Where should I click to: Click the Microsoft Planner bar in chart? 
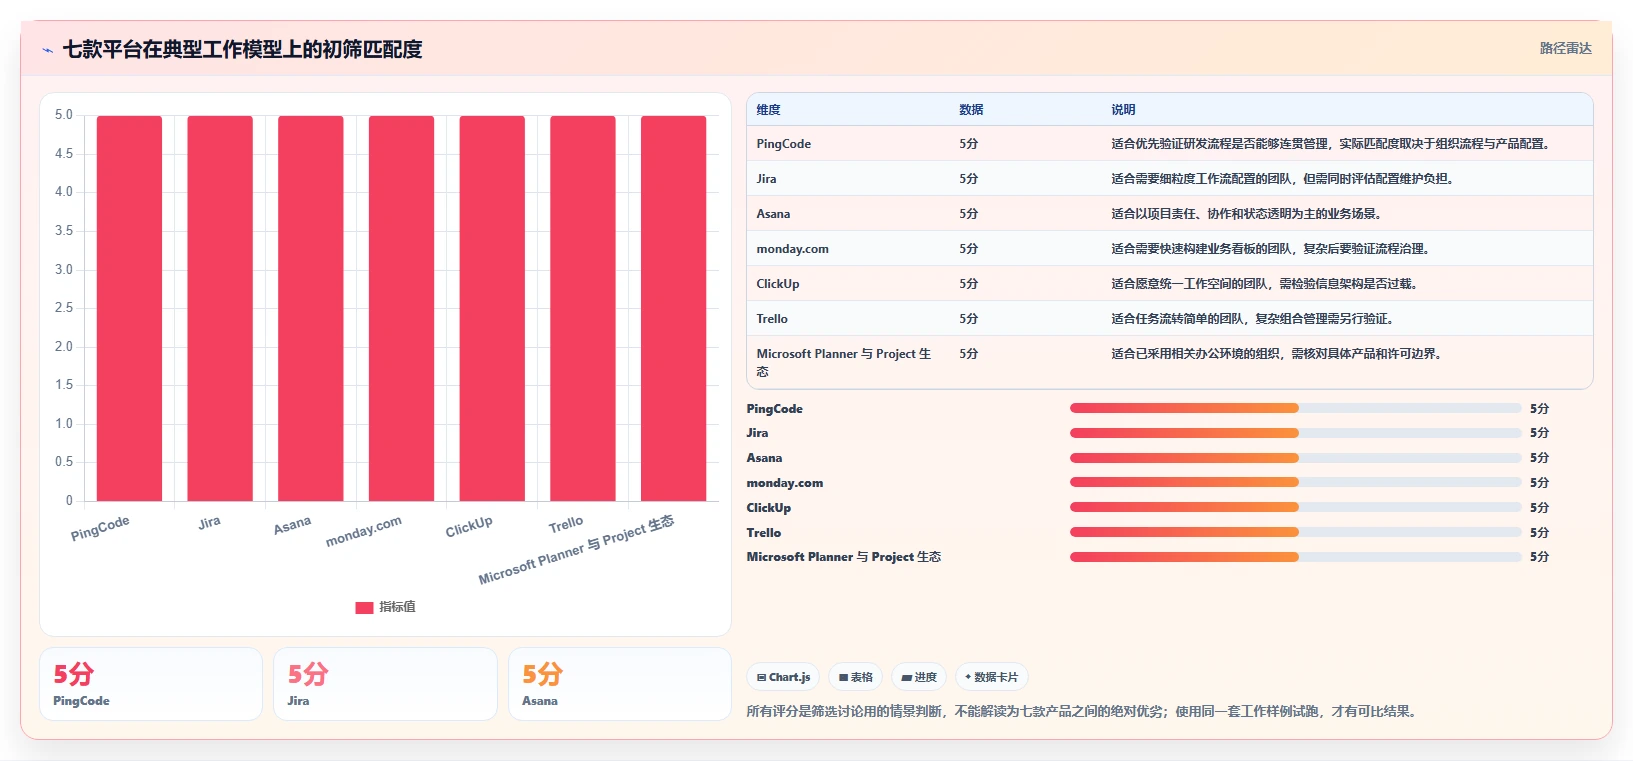[673, 308]
